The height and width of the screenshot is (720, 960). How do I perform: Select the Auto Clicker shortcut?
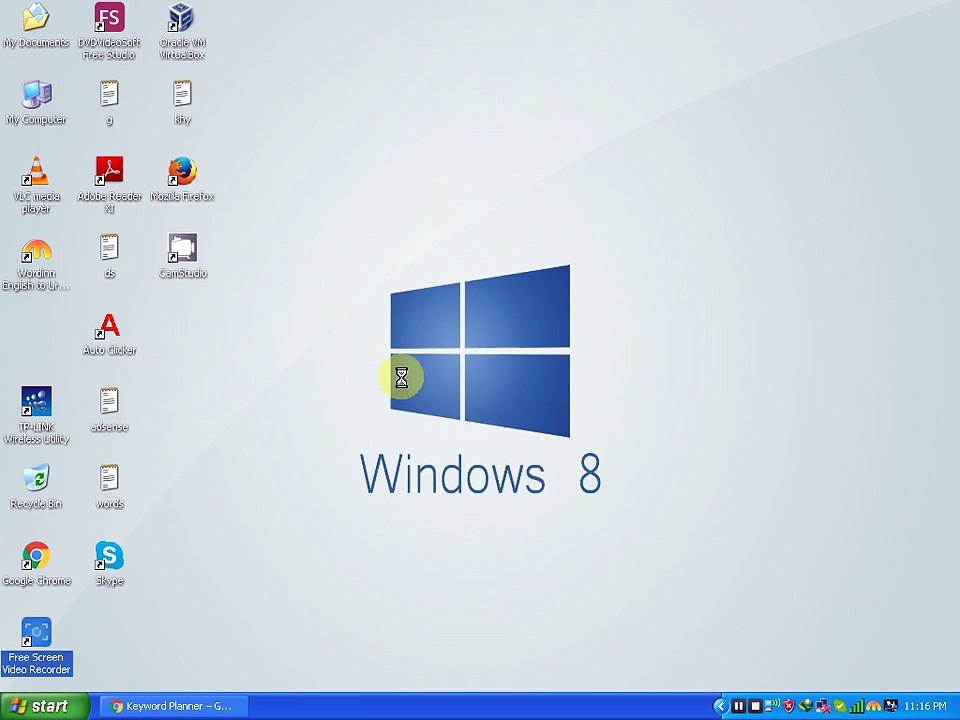tap(109, 334)
